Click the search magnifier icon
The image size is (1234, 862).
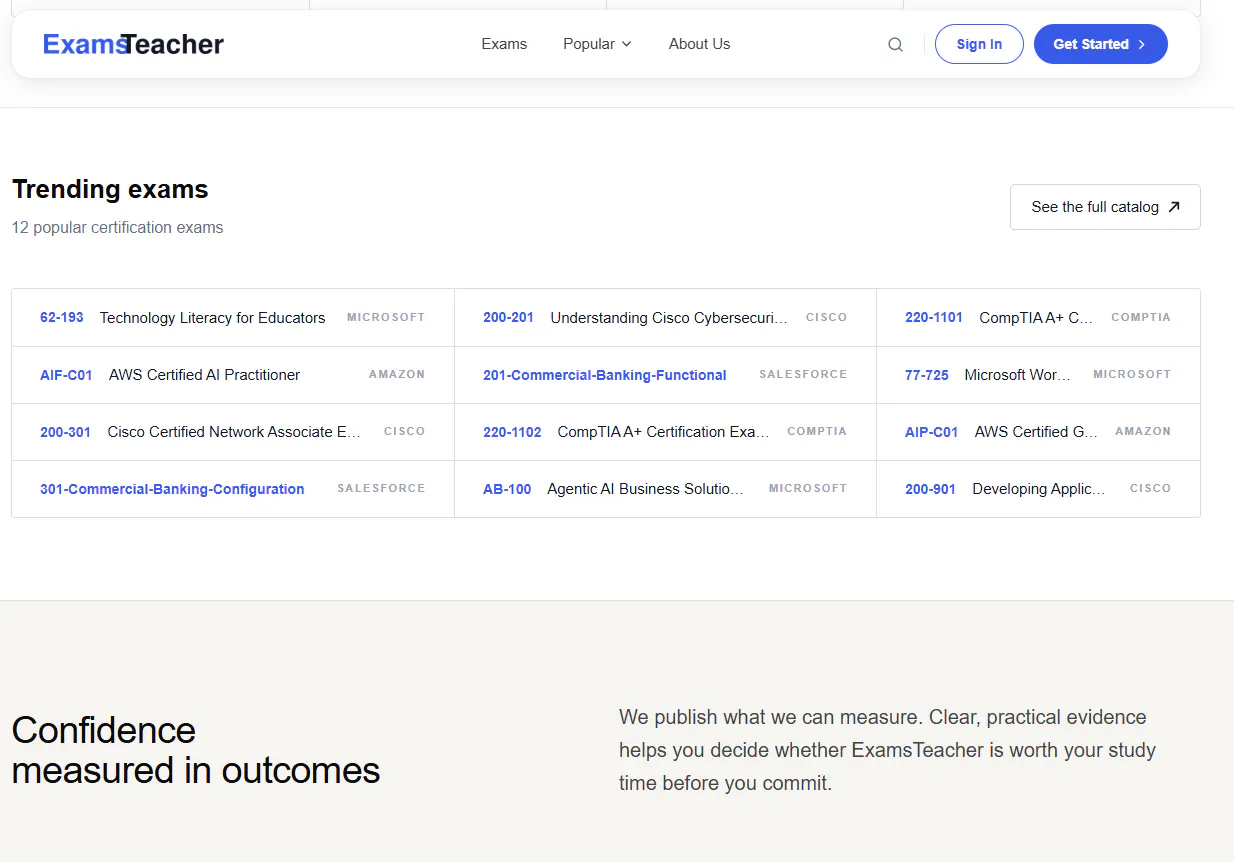(895, 44)
